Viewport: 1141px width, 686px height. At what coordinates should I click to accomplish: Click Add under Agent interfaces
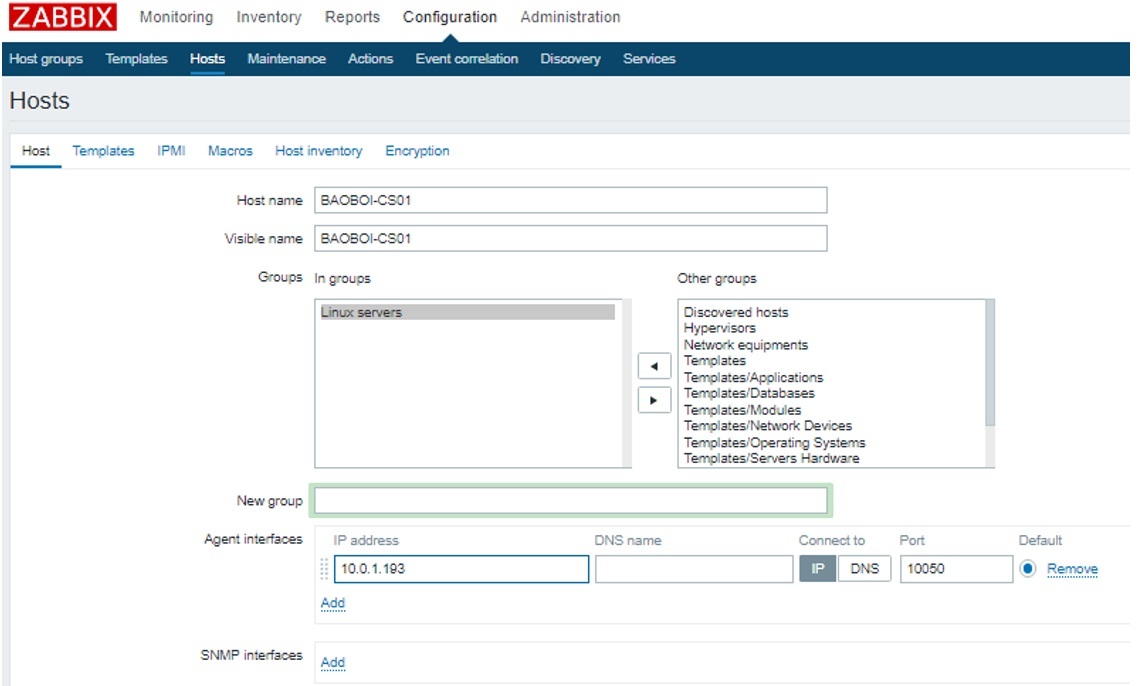tap(332, 603)
